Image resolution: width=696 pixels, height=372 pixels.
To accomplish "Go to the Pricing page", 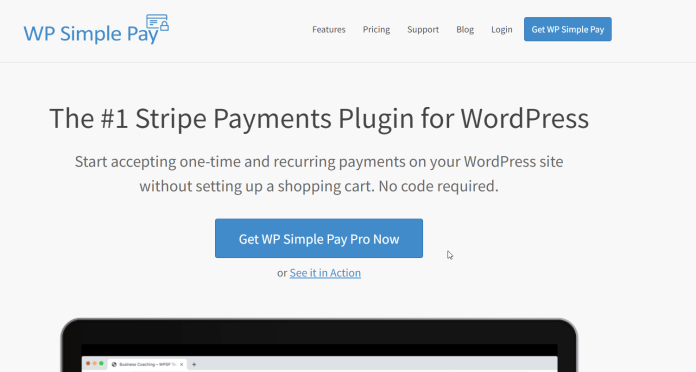I will click(376, 29).
